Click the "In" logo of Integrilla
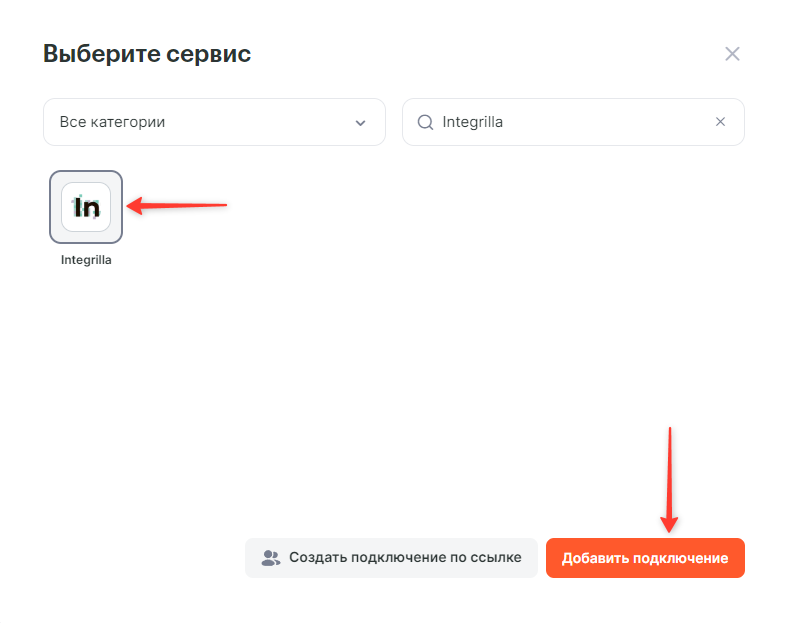786x623 pixels. [87, 207]
